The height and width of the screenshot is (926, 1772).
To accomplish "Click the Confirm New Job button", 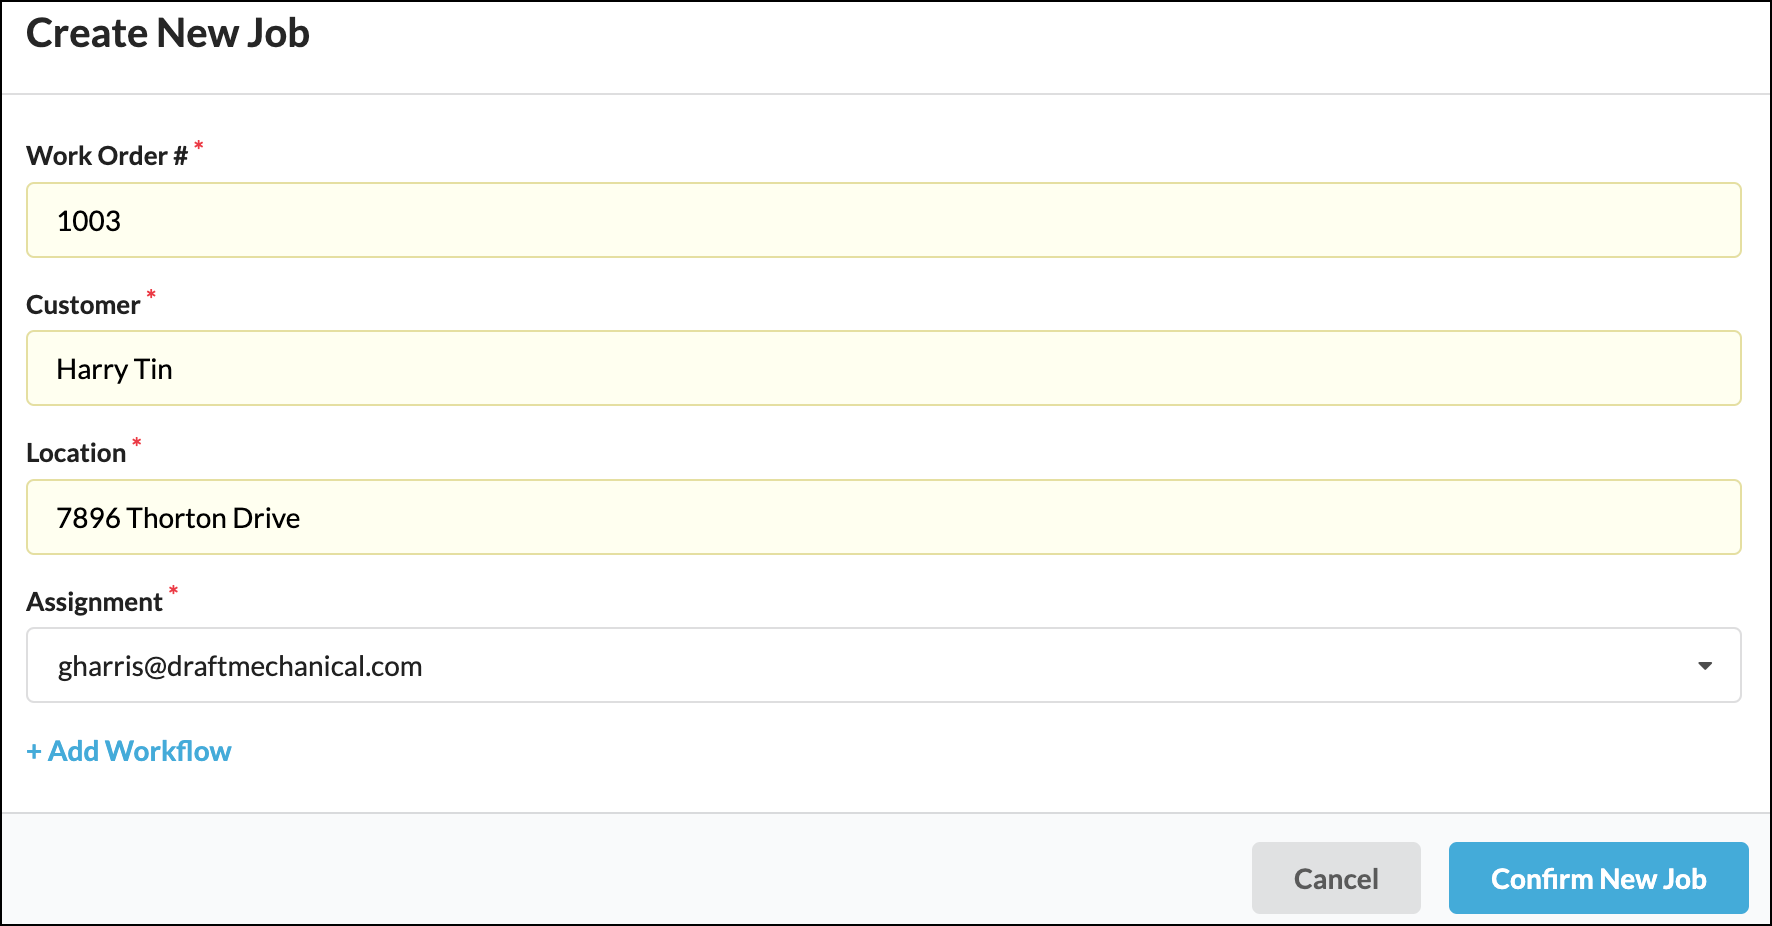I will click(1598, 878).
